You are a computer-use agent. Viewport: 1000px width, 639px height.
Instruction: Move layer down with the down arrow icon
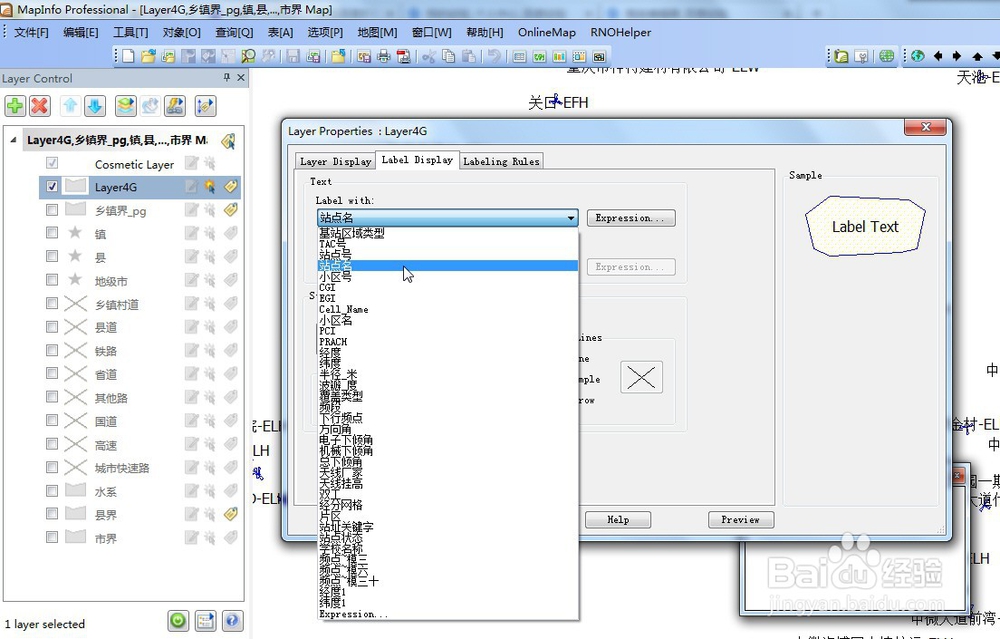coord(95,105)
